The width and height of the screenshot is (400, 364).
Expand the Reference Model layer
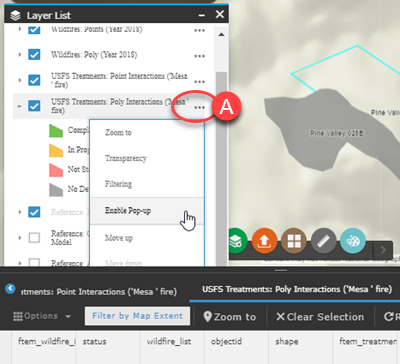[x=19, y=238]
